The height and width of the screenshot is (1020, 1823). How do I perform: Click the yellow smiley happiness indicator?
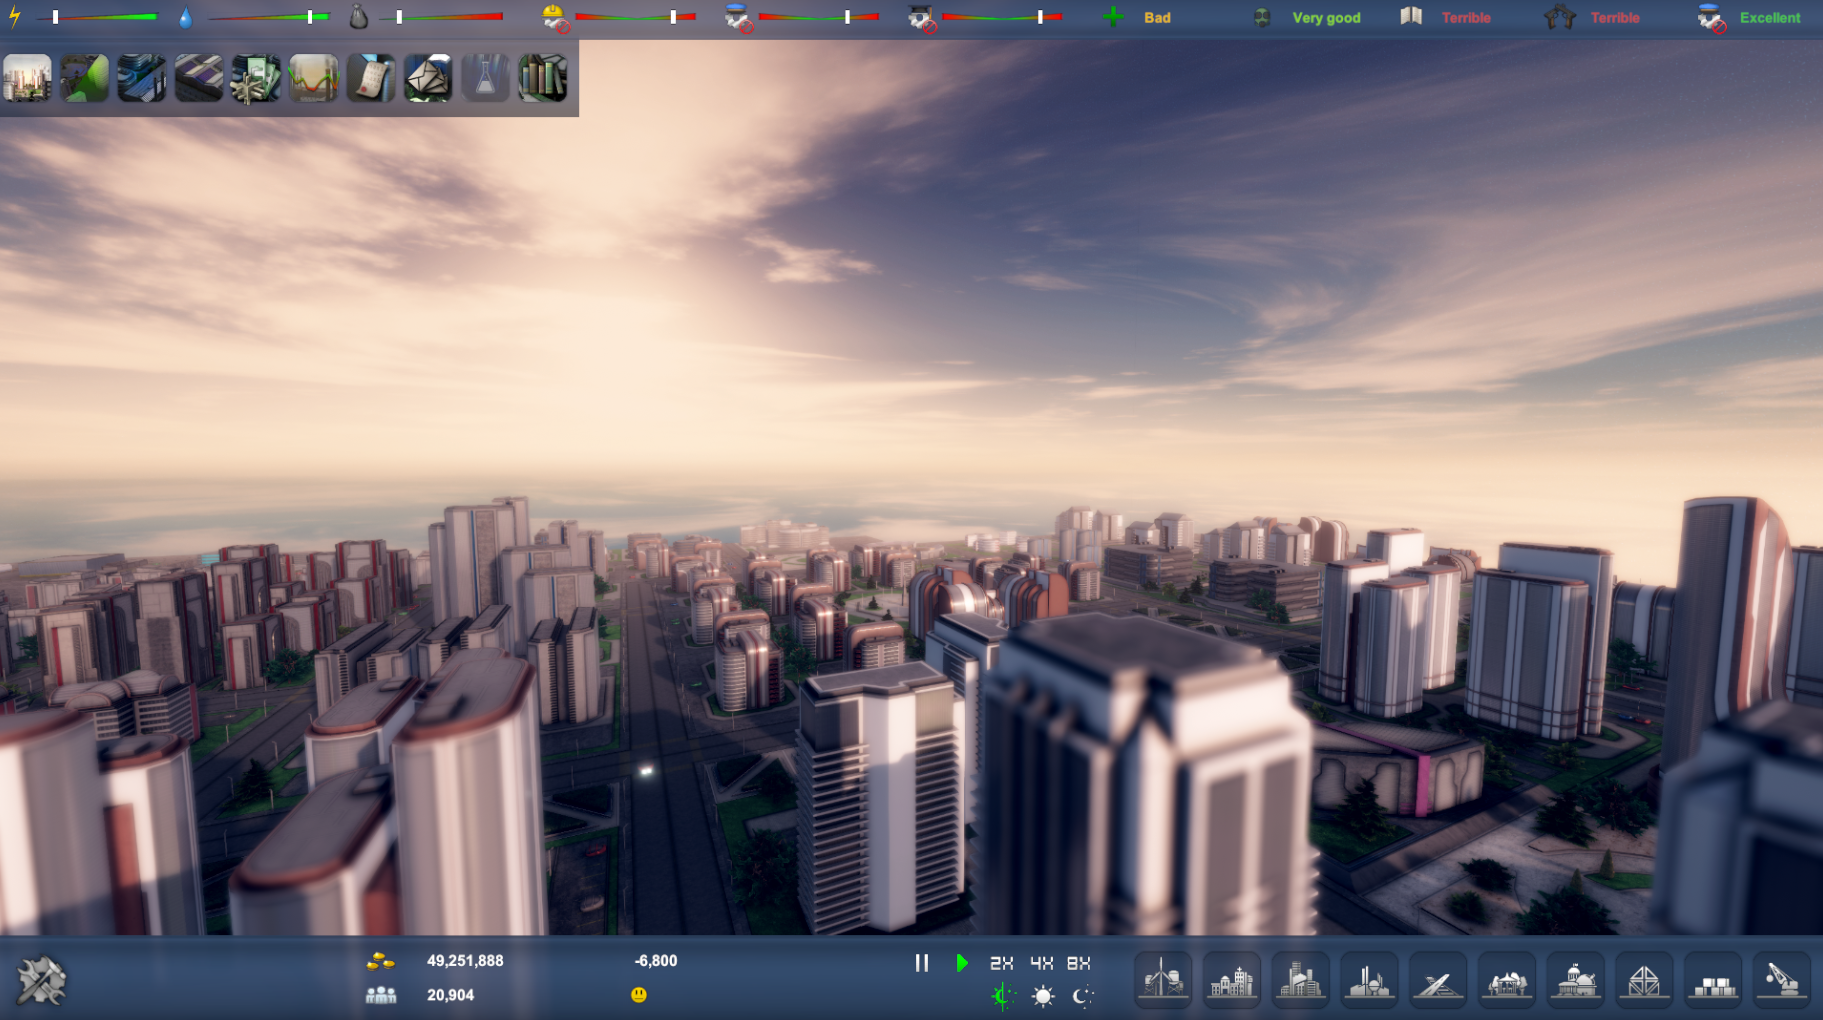click(x=639, y=995)
